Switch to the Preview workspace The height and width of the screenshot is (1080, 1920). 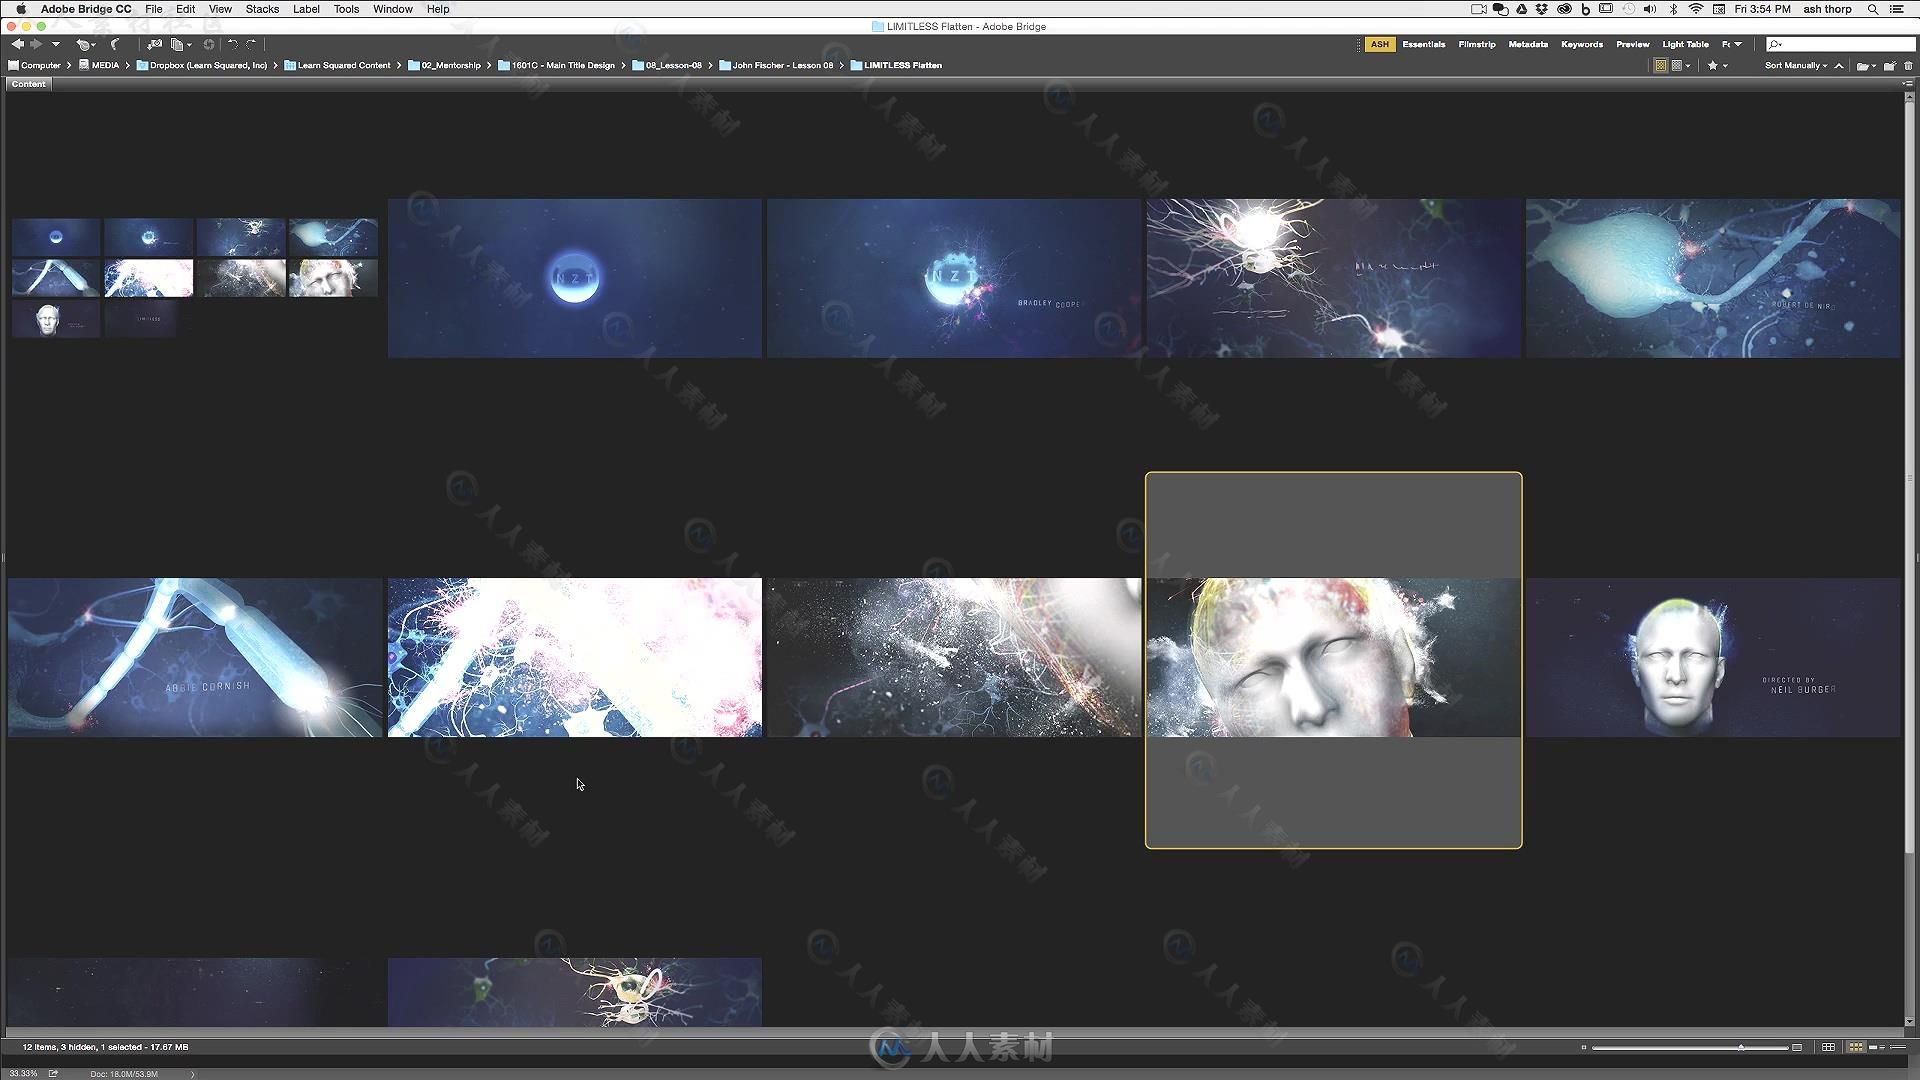click(x=1633, y=44)
